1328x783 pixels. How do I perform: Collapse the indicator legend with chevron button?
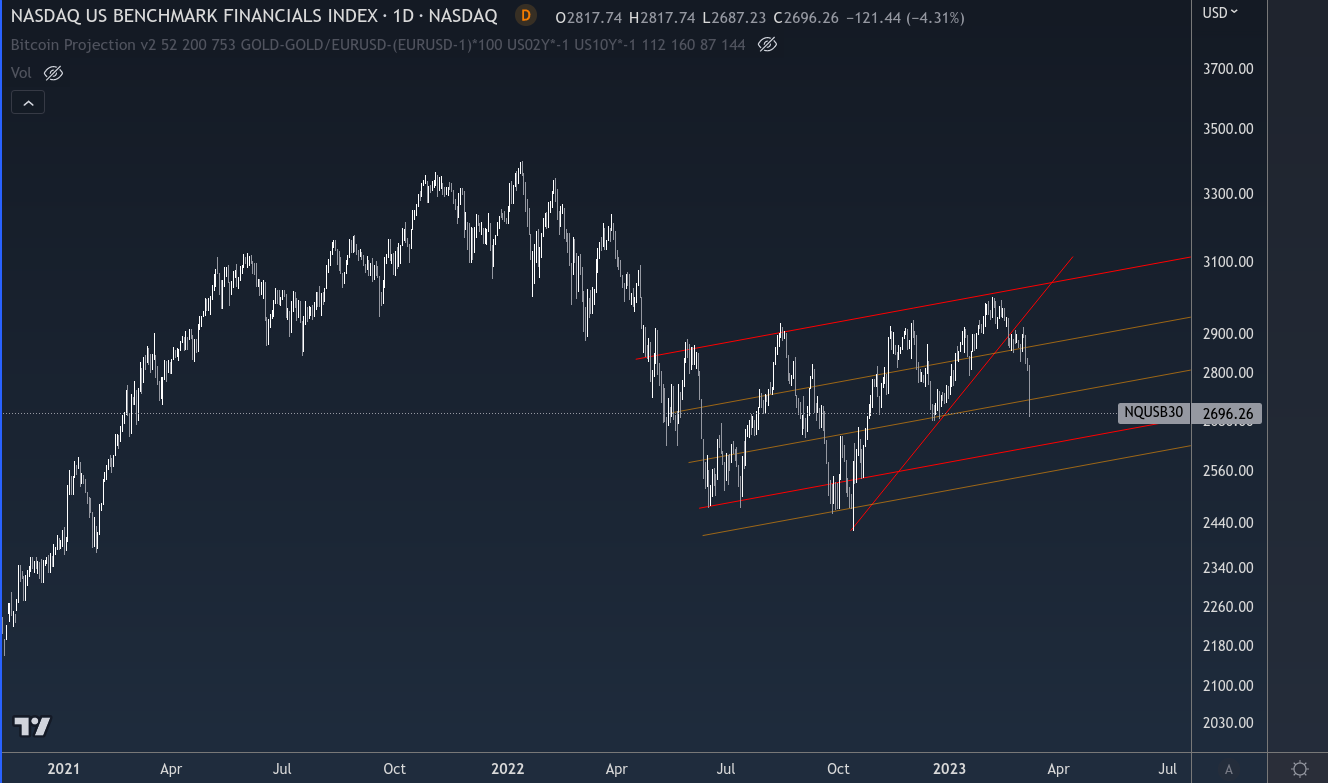coord(28,102)
